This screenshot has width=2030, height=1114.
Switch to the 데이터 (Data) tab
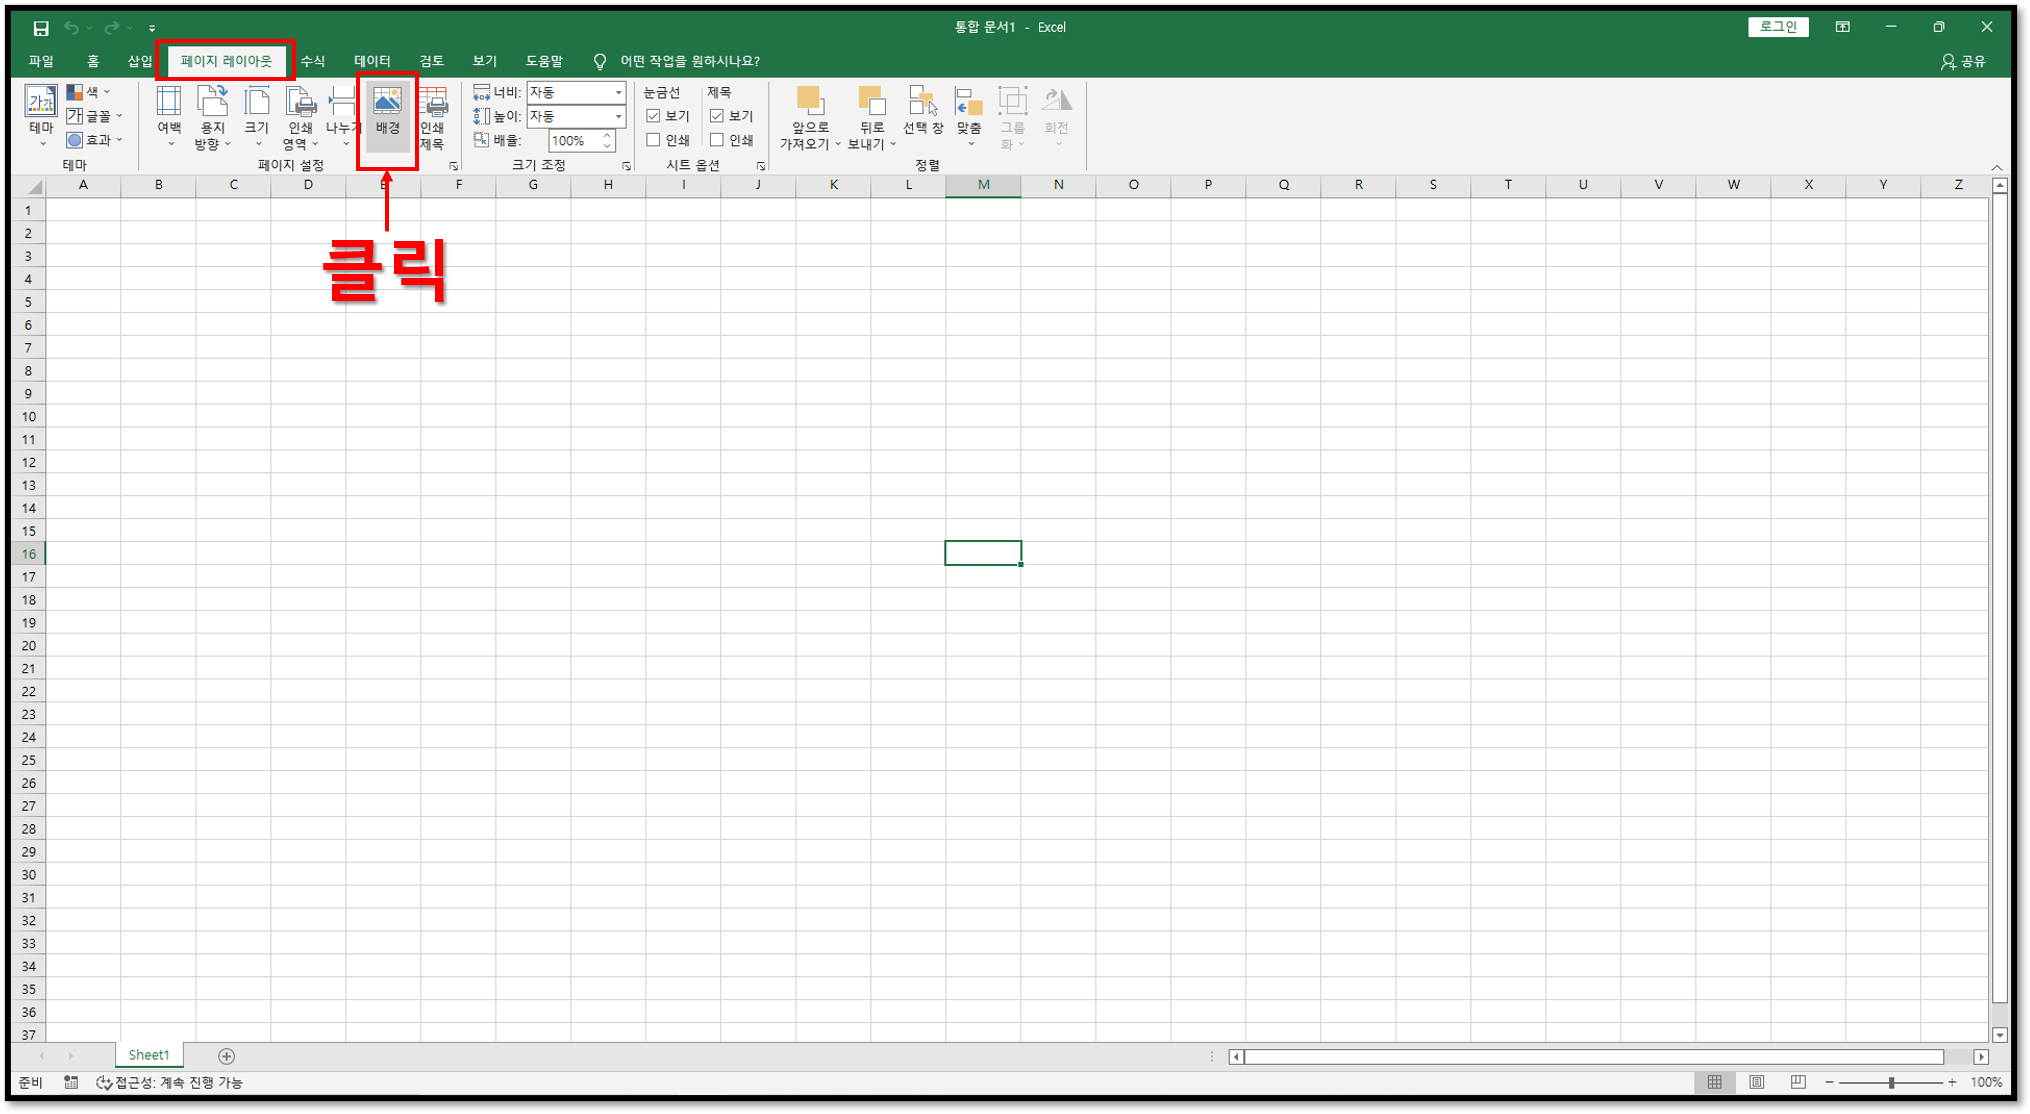click(372, 61)
